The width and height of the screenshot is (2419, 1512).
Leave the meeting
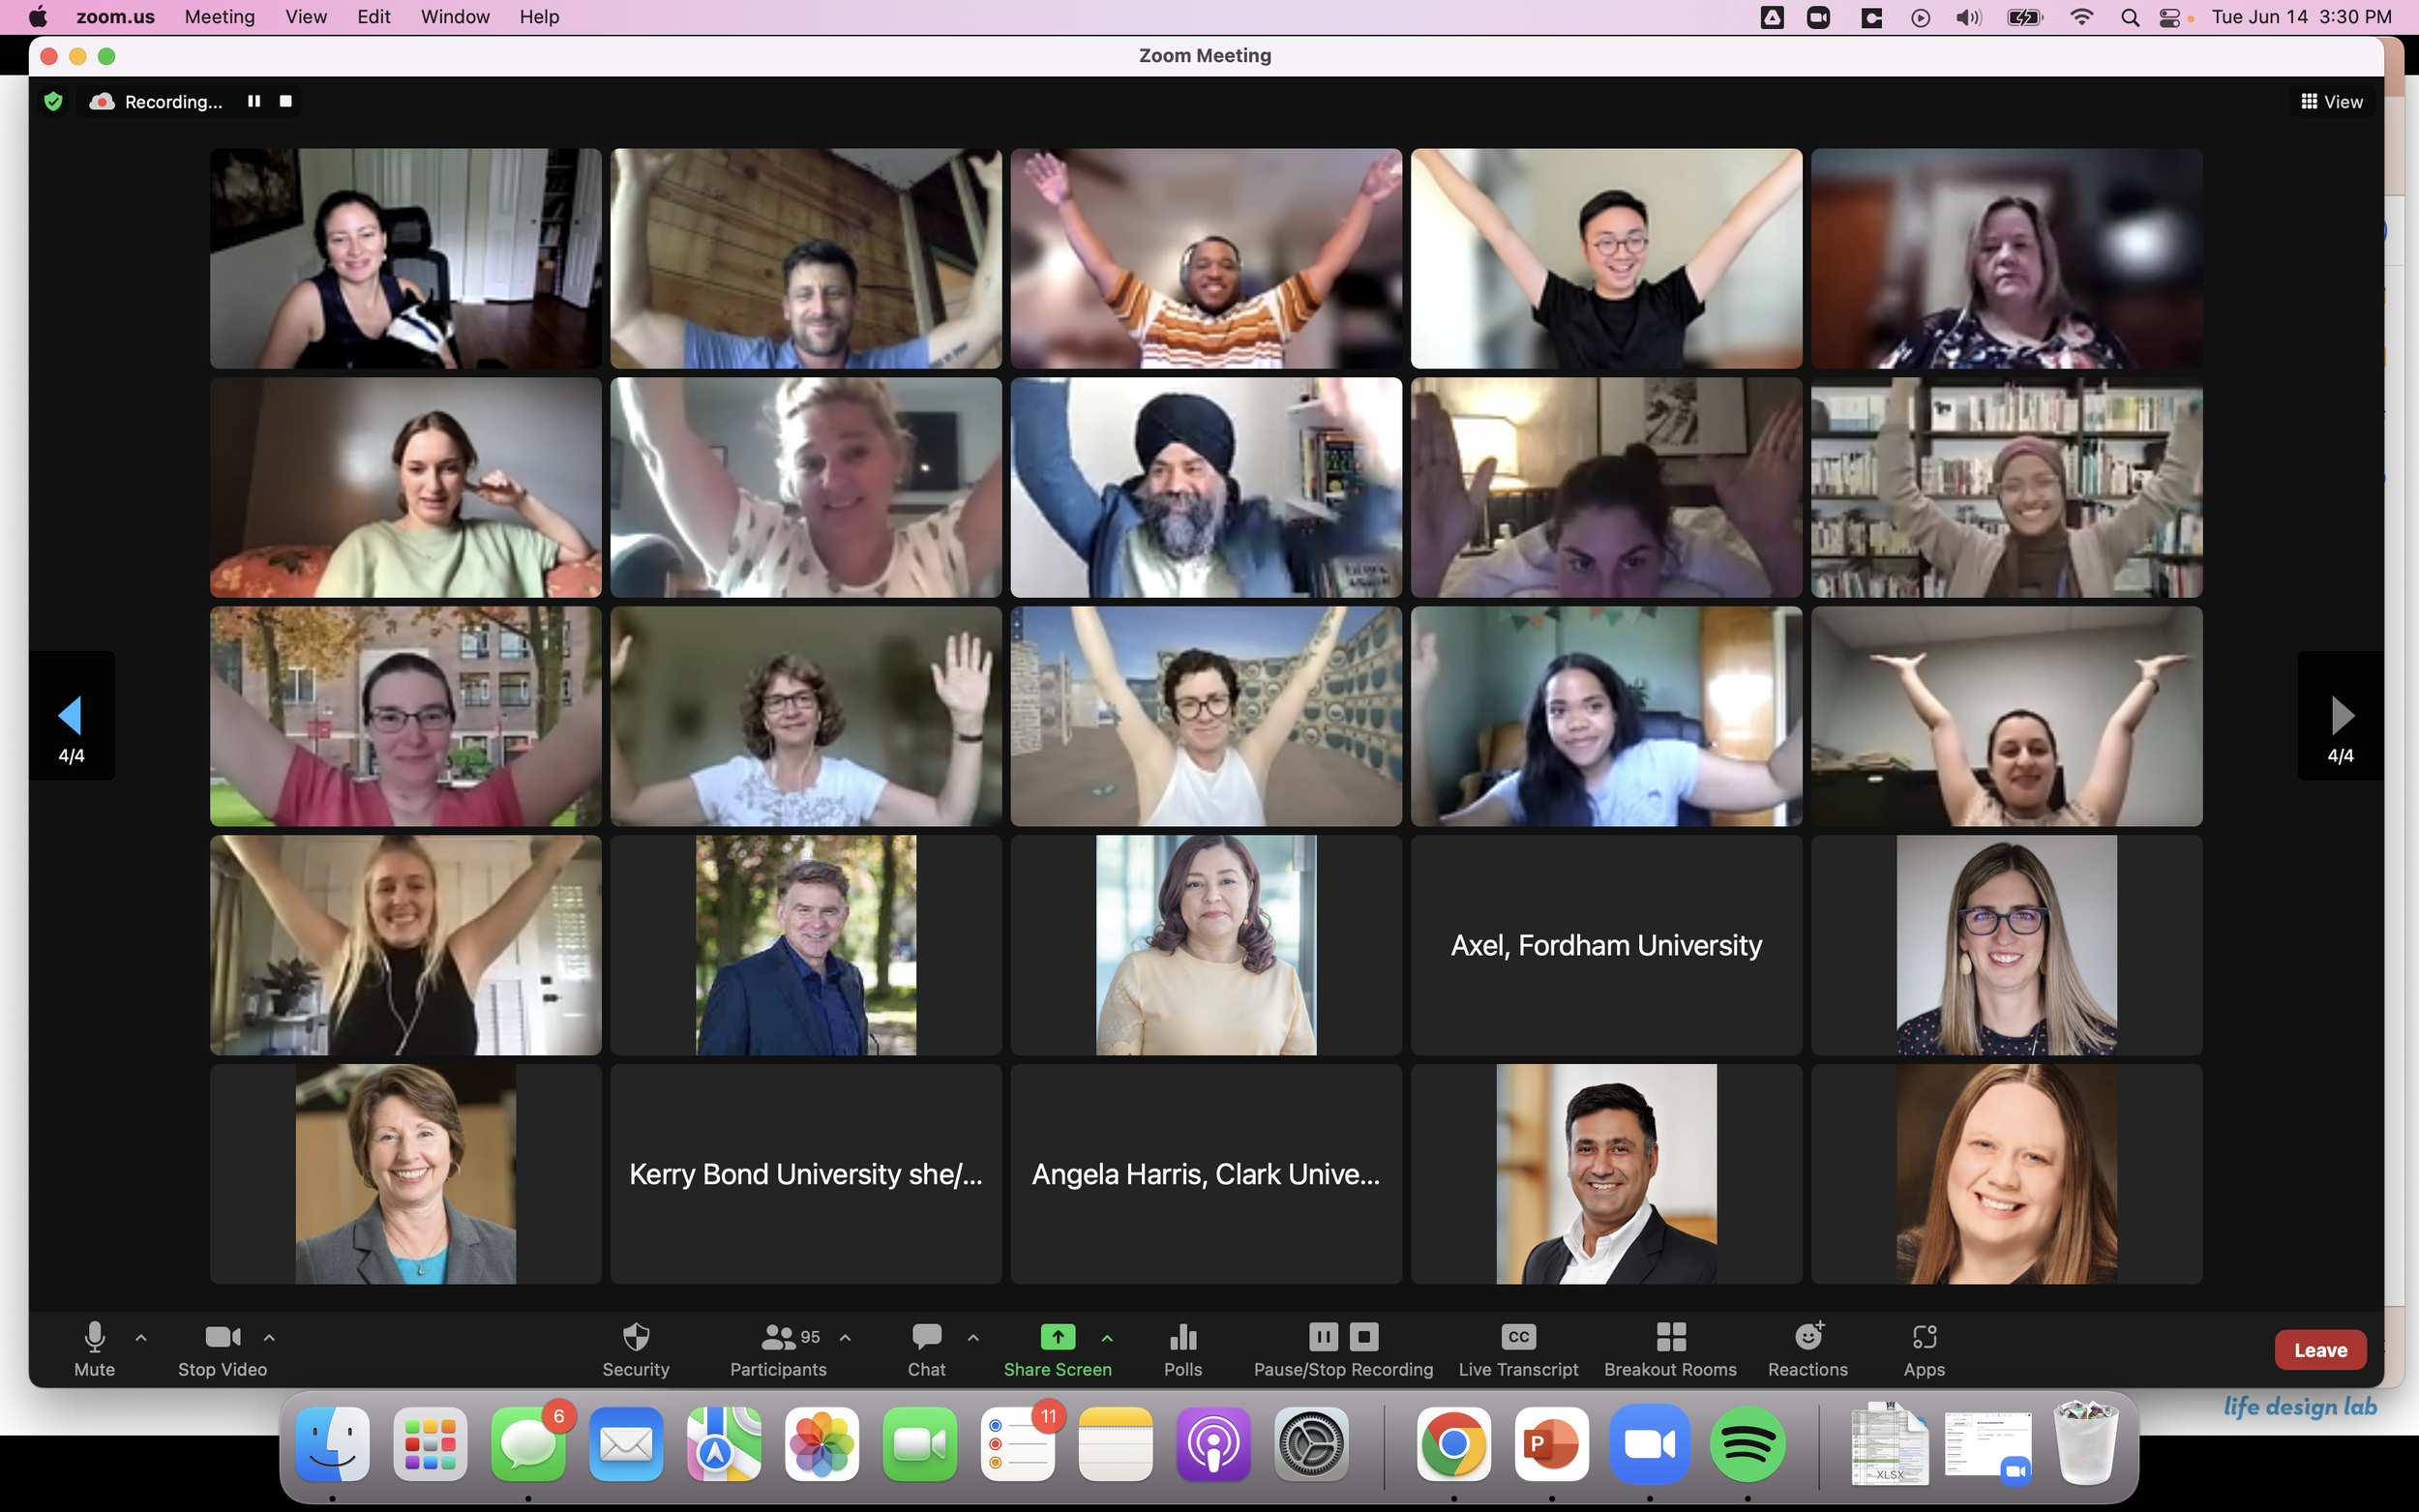(2321, 1349)
